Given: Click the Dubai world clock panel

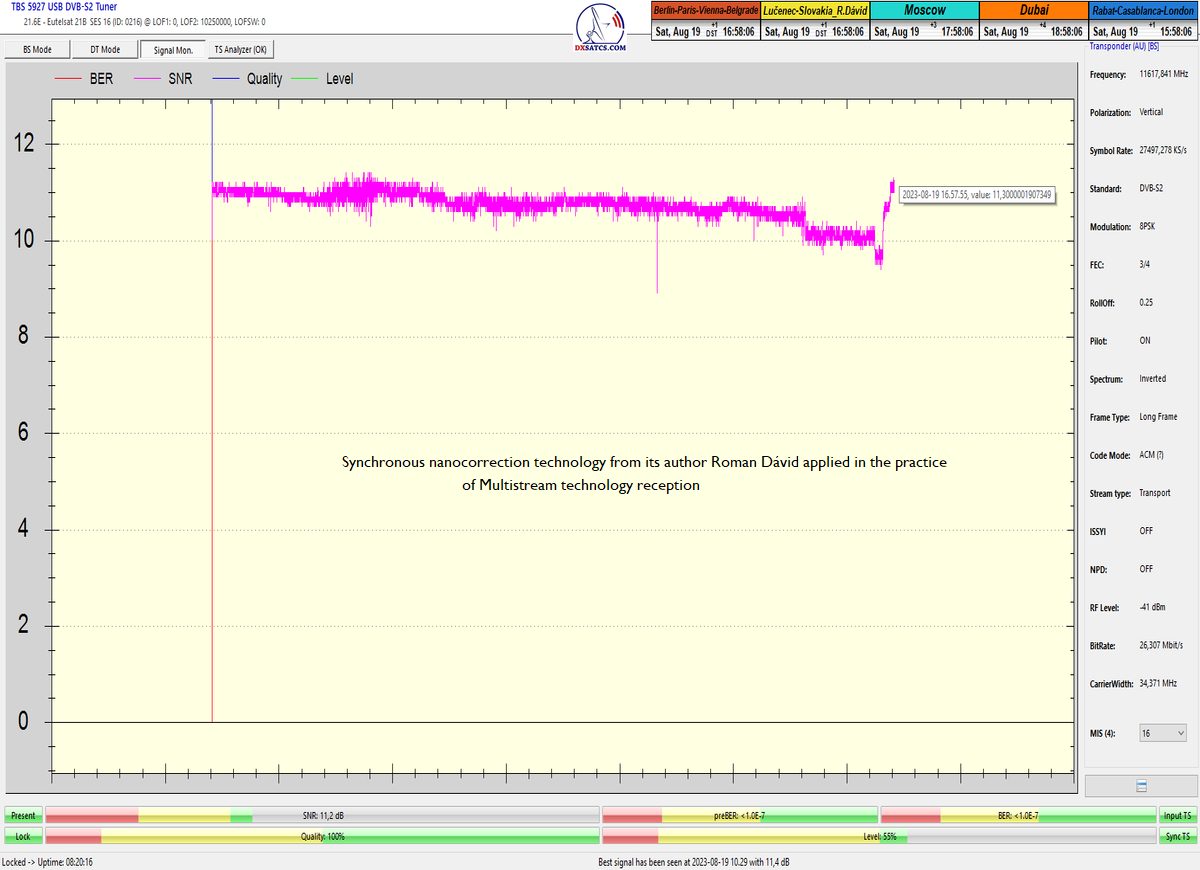Looking at the screenshot, I should [x=1033, y=20].
